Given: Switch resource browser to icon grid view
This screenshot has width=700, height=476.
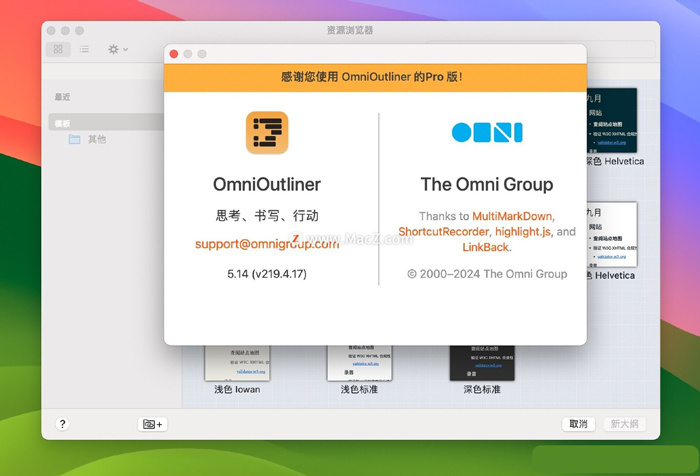Looking at the screenshot, I should point(58,49).
